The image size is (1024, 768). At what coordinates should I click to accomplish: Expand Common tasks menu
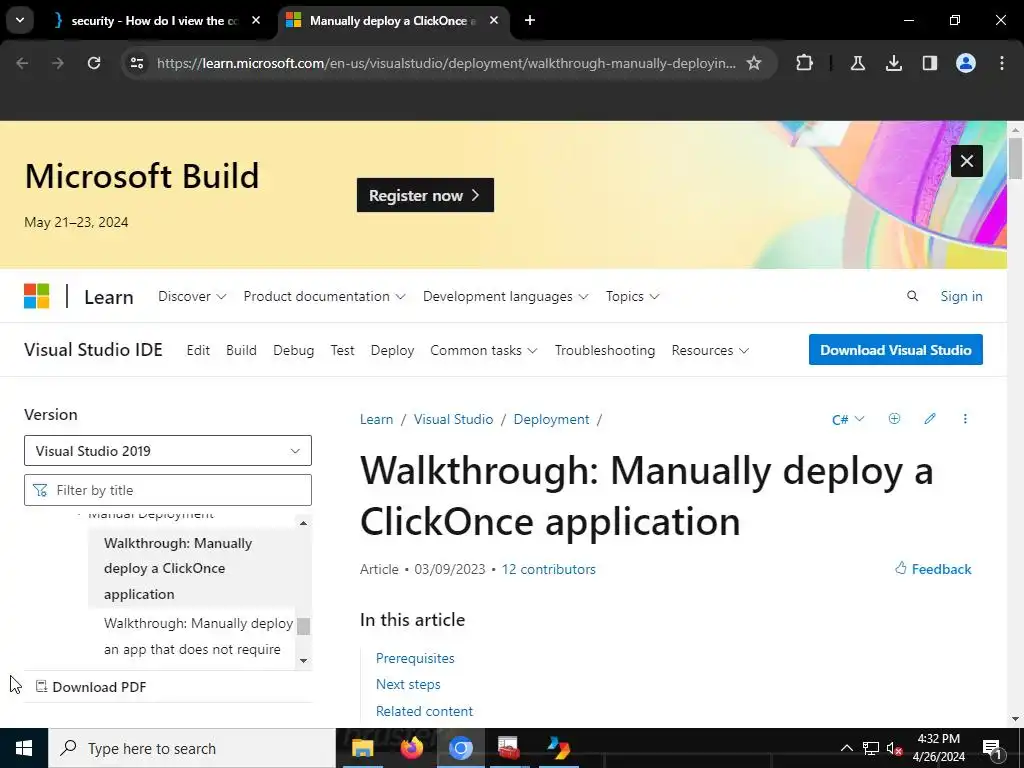tap(483, 350)
